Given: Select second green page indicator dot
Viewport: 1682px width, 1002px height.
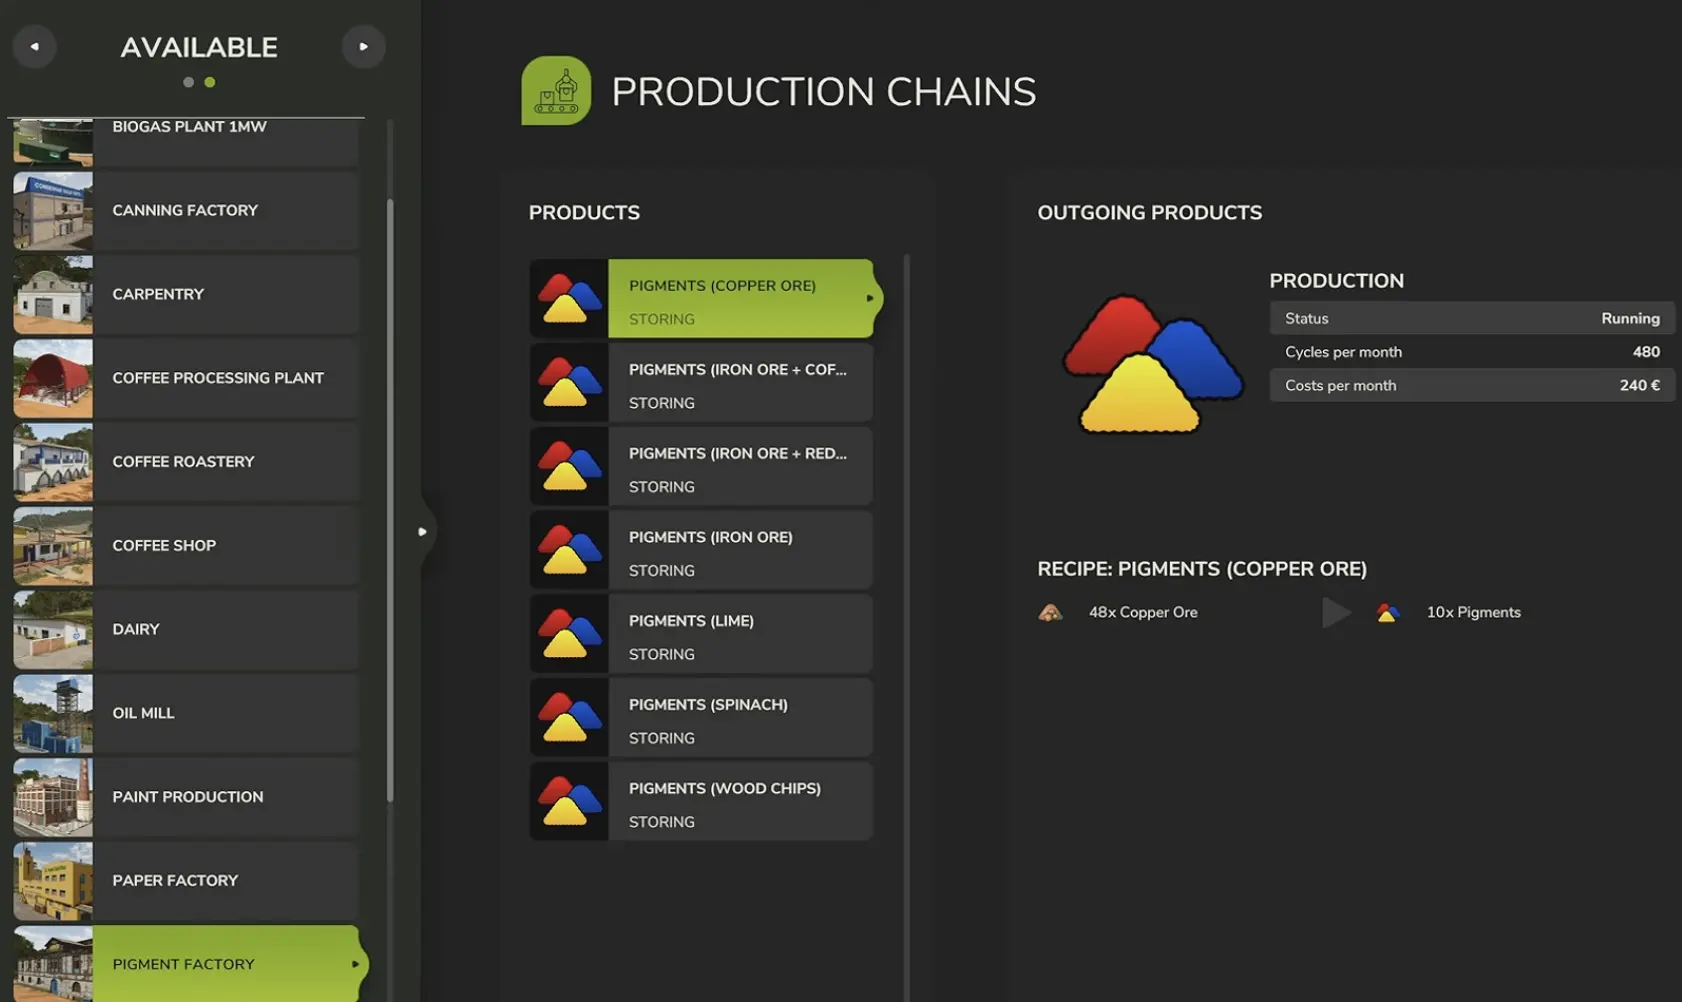Looking at the screenshot, I should click(210, 82).
